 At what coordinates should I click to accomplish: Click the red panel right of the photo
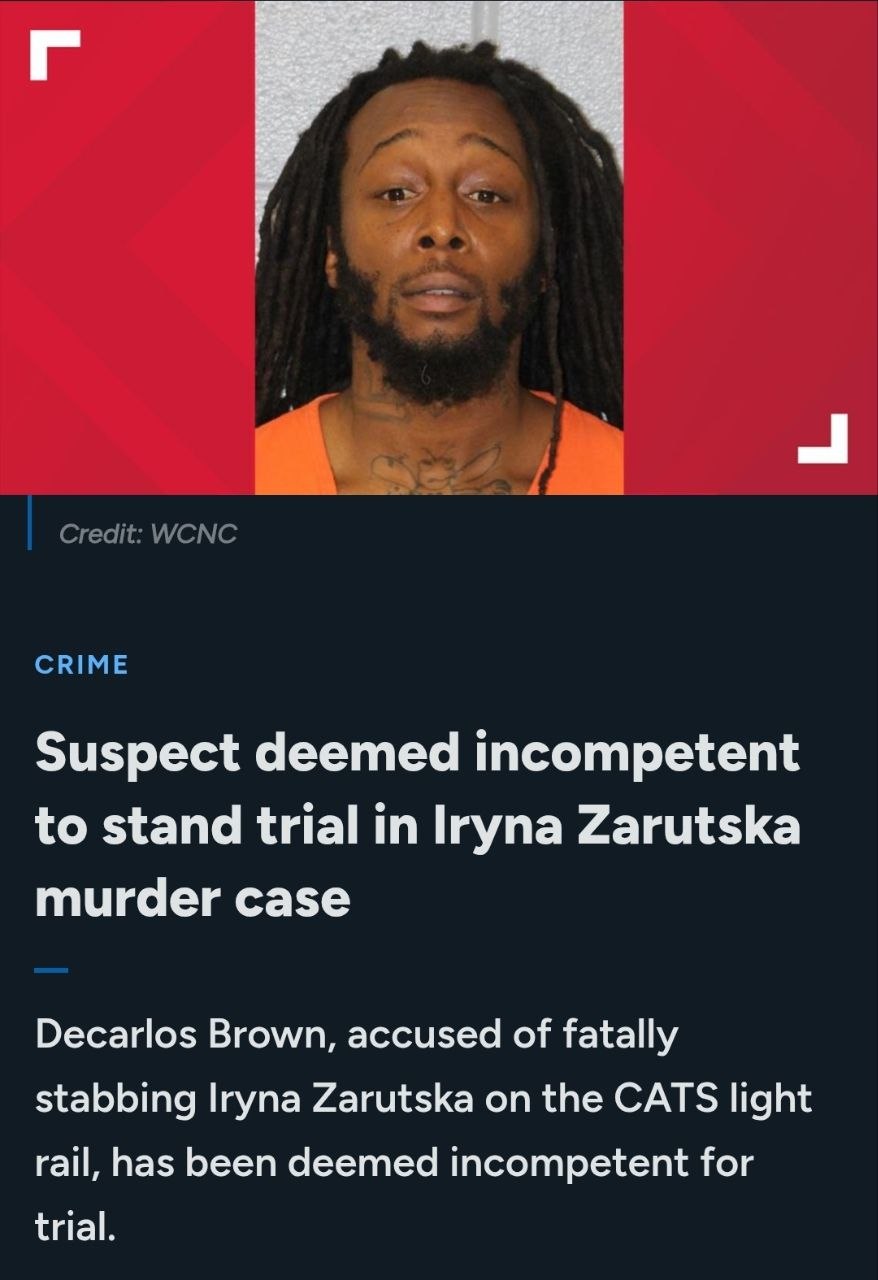(751, 247)
